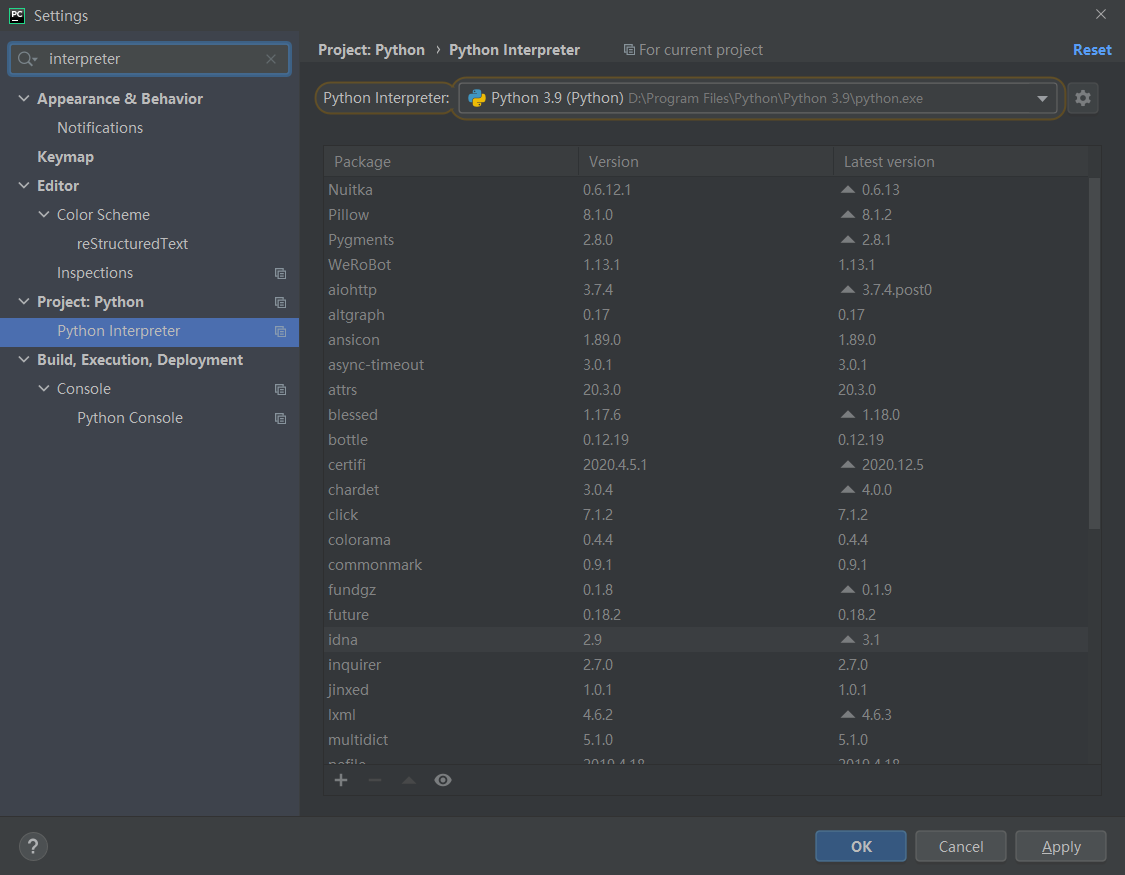Image resolution: width=1125 pixels, height=875 pixels.
Task: Click the Apply button
Action: click(x=1060, y=846)
